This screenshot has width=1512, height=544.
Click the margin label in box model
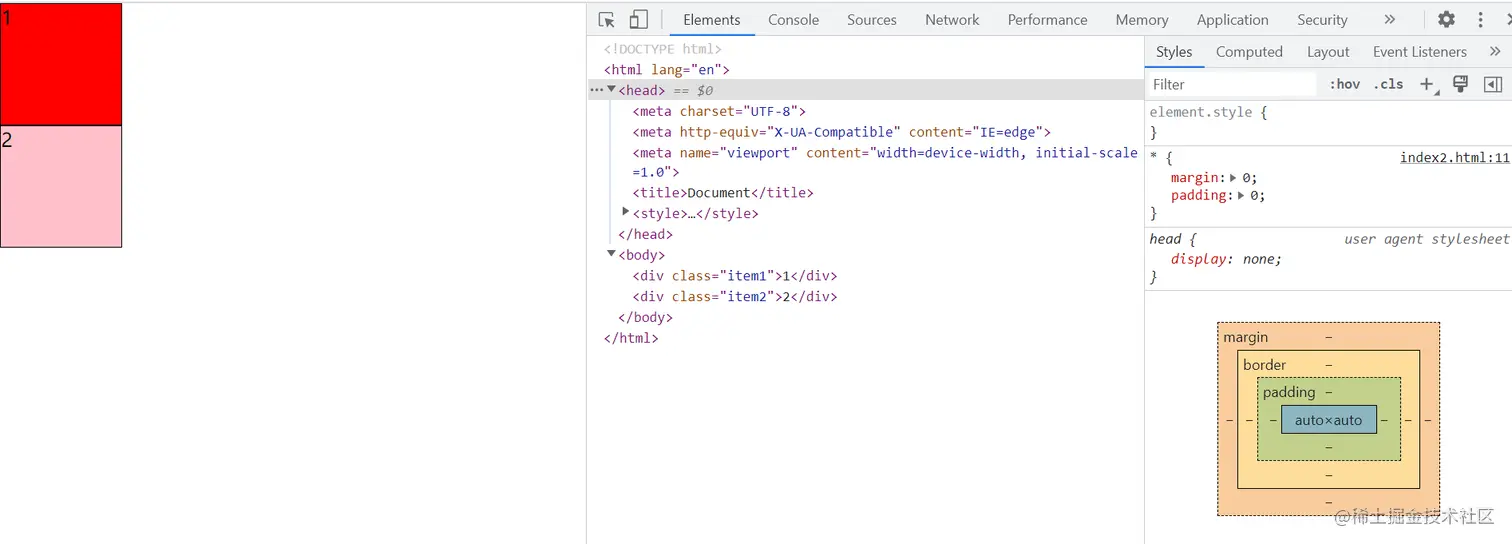(1245, 337)
